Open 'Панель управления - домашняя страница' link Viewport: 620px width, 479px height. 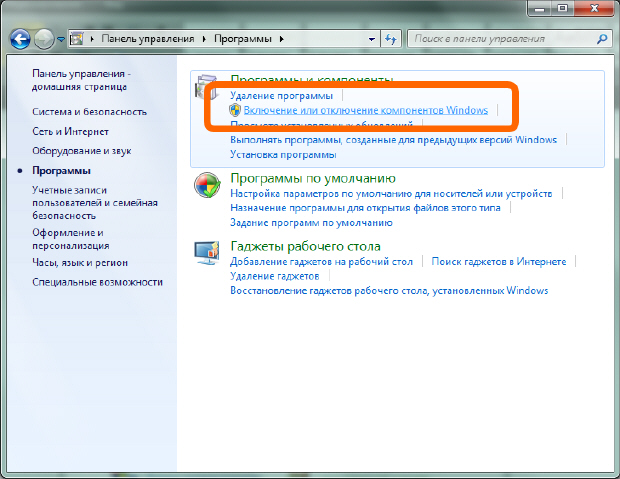[x=81, y=80]
